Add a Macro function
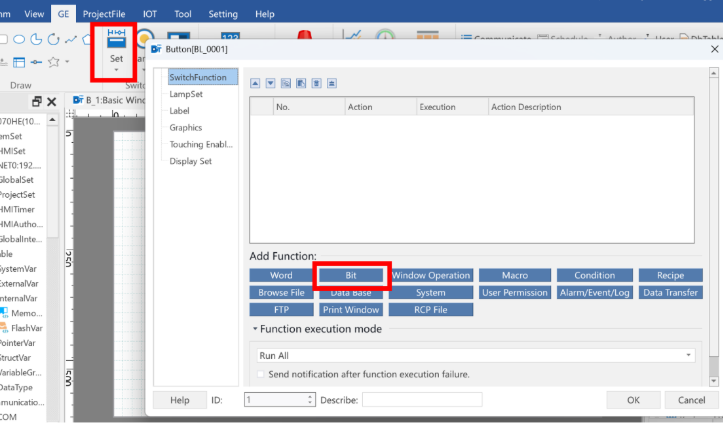The height and width of the screenshot is (423, 723). [515, 275]
